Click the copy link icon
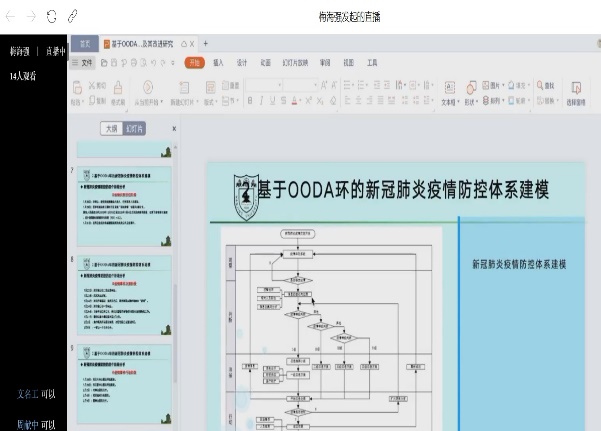The image size is (601, 431). pos(72,17)
